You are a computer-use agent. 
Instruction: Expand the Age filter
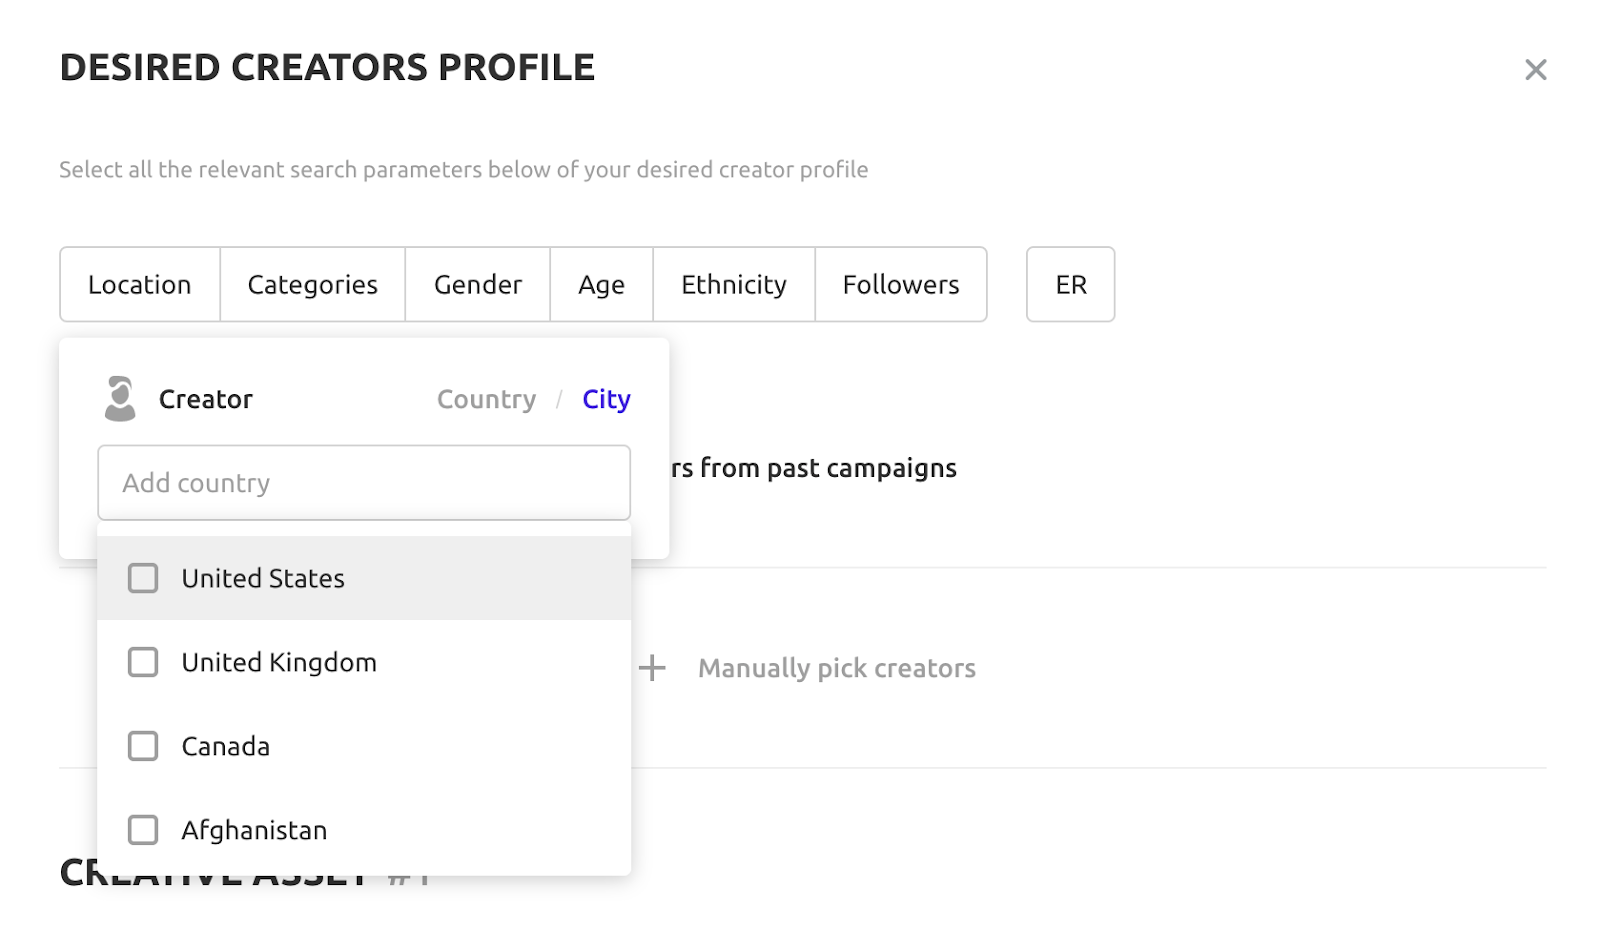pos(602,285)
